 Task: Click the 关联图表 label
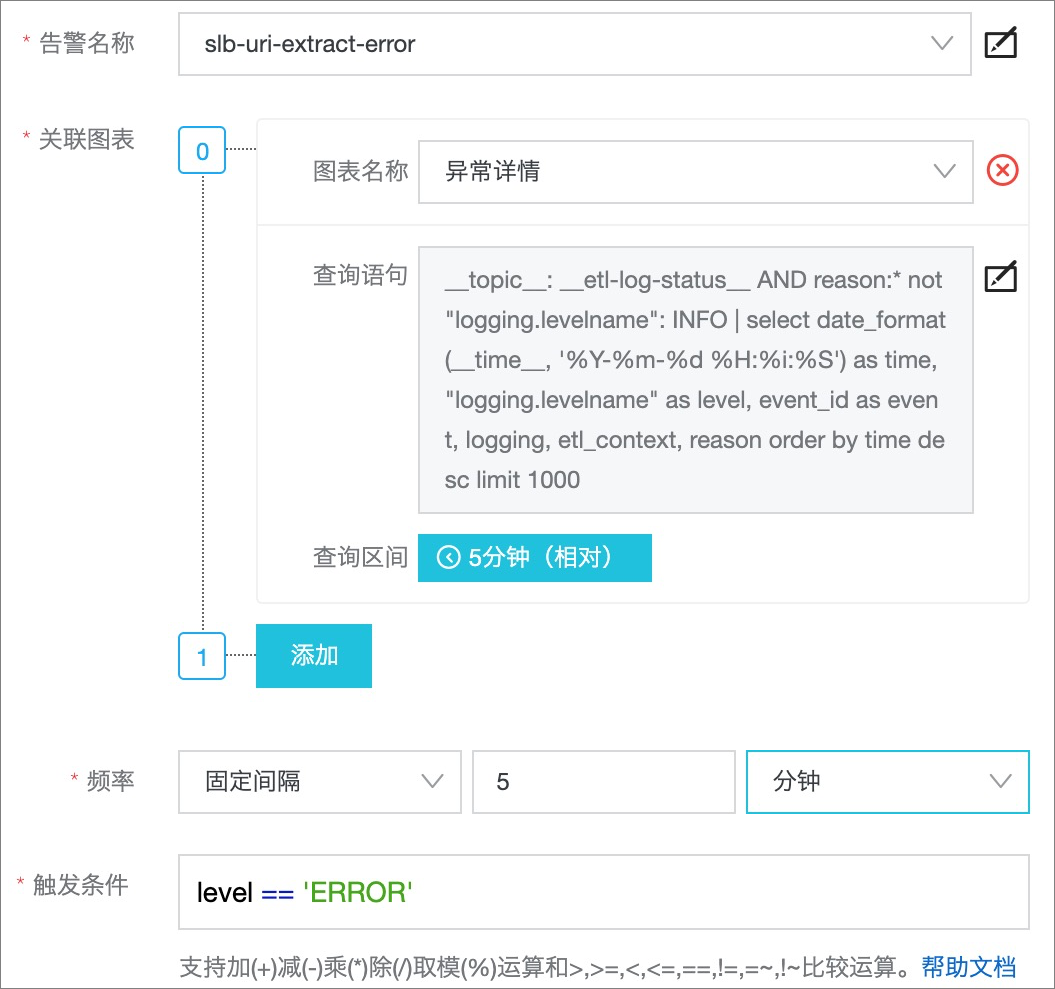coord(87,140)
